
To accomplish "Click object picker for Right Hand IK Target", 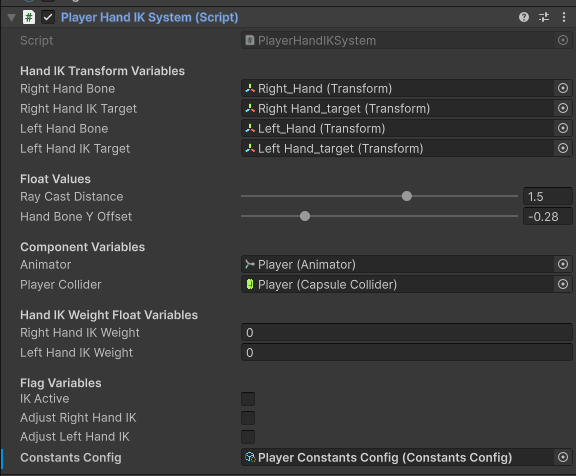I will [563, 108].
